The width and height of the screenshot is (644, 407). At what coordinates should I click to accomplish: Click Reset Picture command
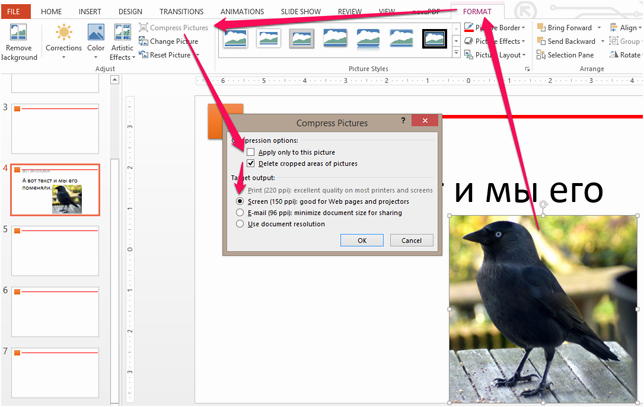coord(165,55)
